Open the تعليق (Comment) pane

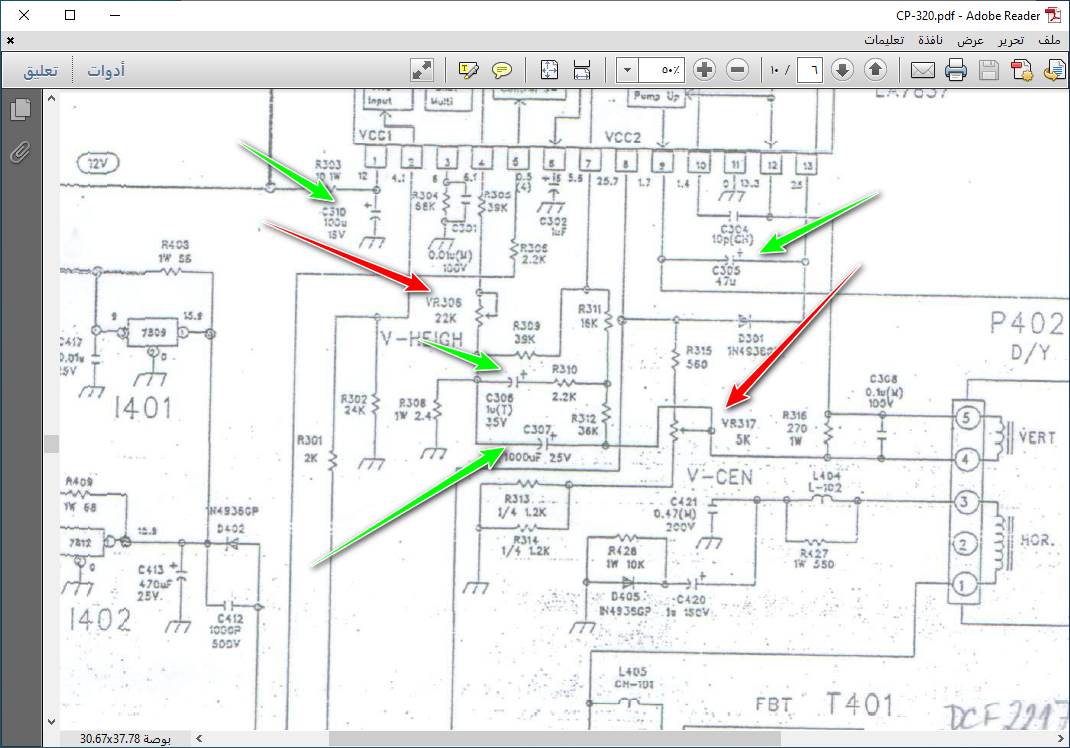pyautogui.click(x=41, y=71)
